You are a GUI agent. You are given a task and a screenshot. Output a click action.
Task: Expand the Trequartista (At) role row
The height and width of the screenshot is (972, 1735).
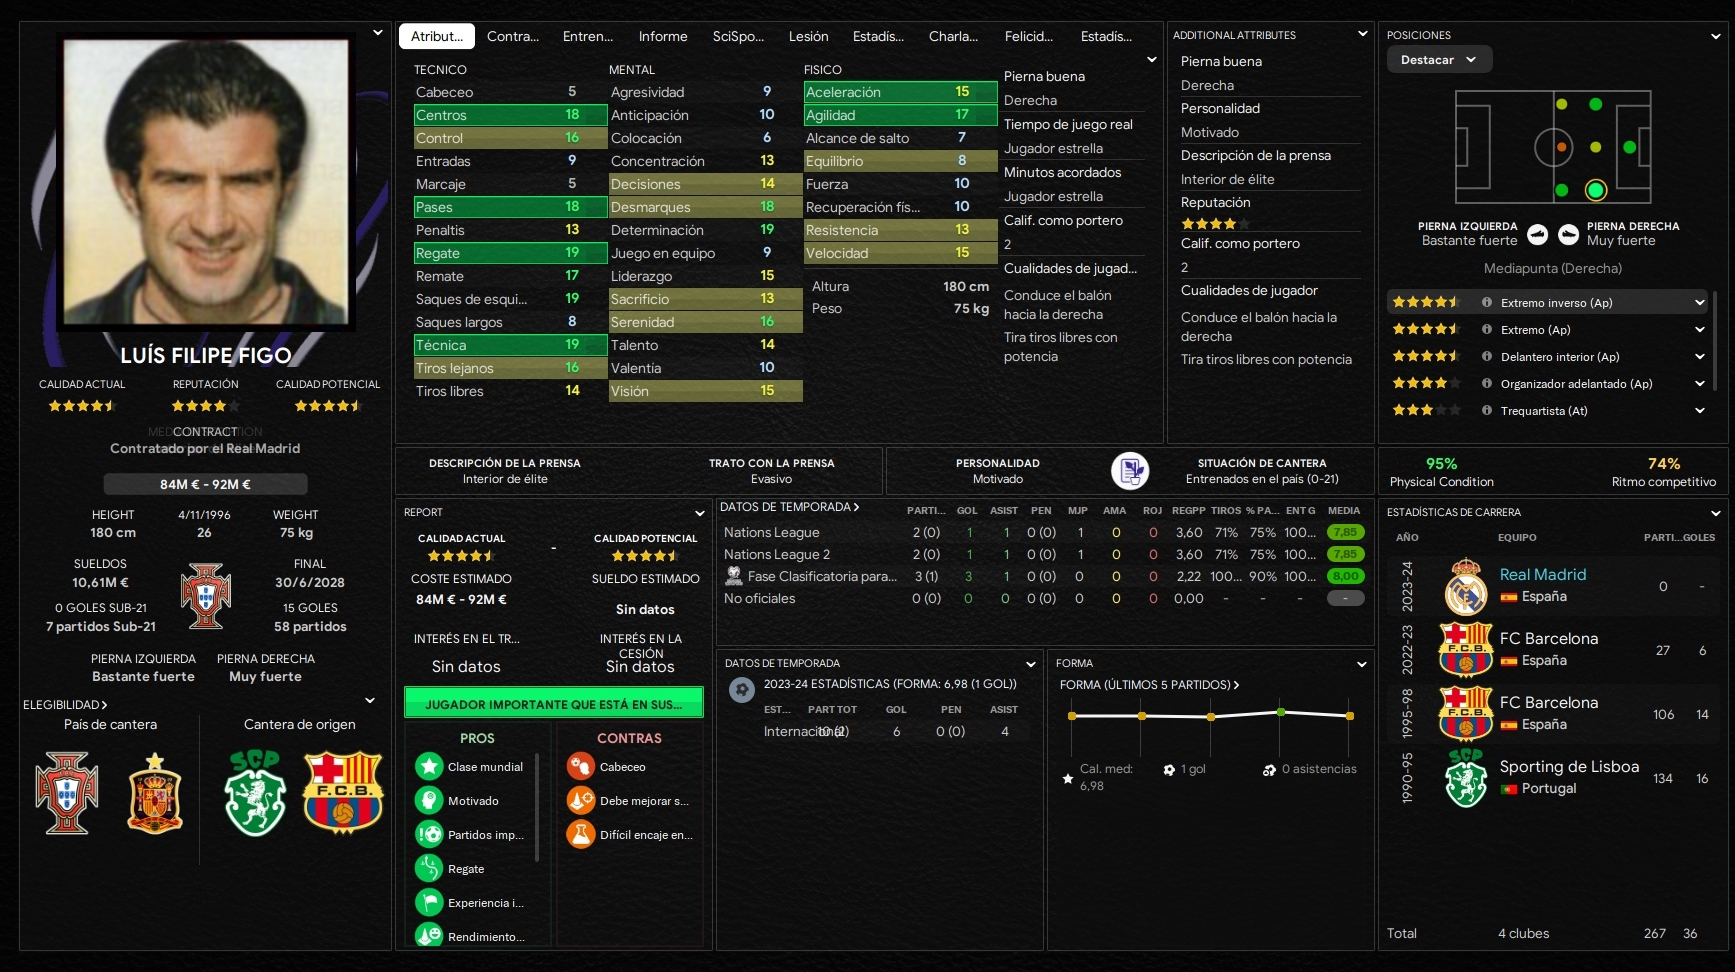(x=1700, y=411)
